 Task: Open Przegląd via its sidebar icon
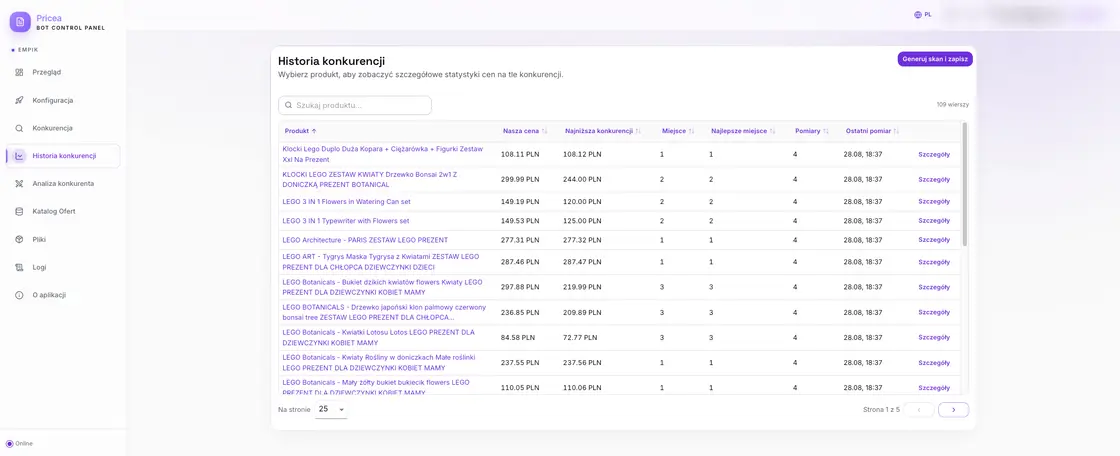click(19, 72)
